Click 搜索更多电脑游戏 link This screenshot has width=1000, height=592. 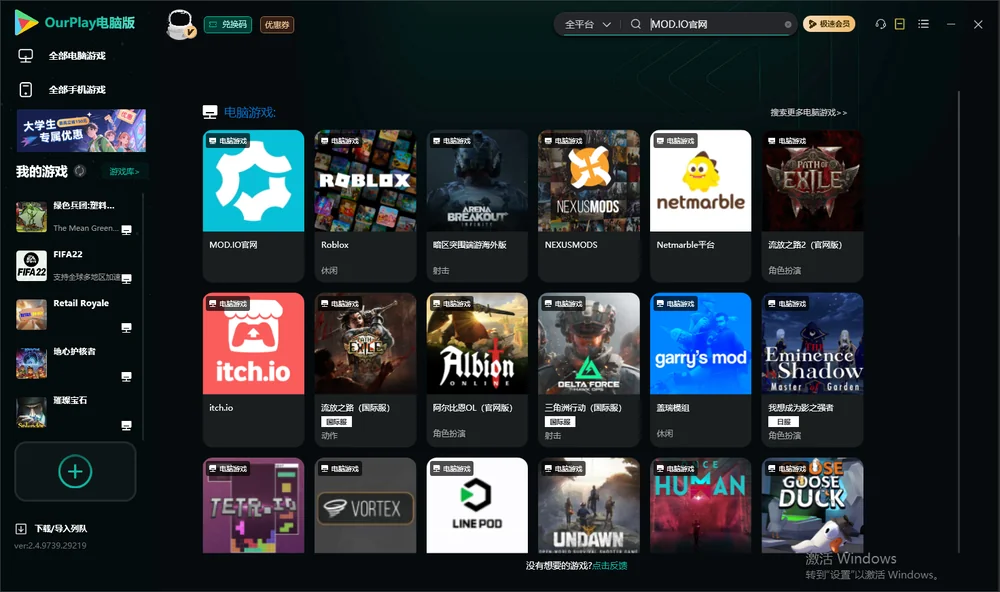point(809,113)
